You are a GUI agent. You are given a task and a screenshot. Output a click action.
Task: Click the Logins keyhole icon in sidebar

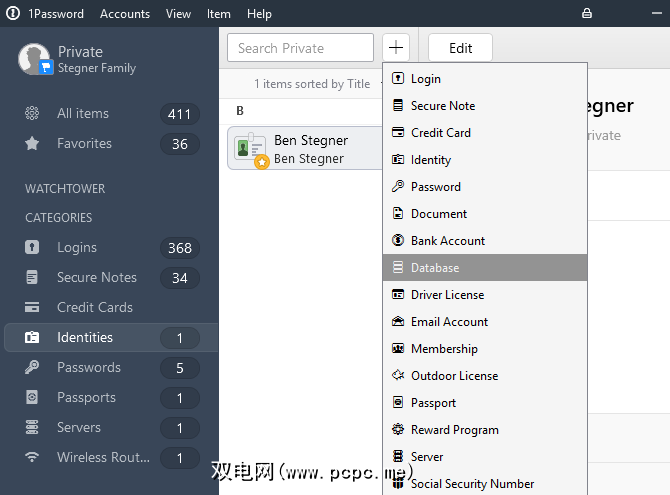(x=32, y=247)
